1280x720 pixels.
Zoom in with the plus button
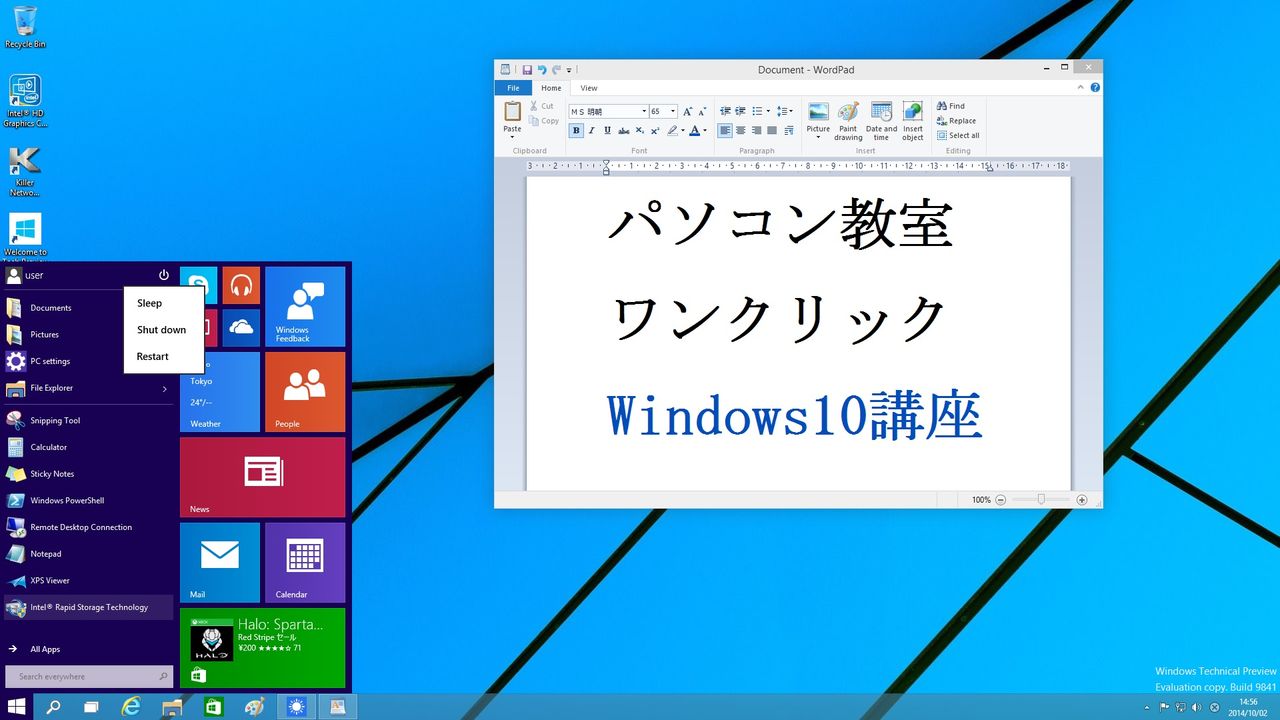click(1082, 500)
